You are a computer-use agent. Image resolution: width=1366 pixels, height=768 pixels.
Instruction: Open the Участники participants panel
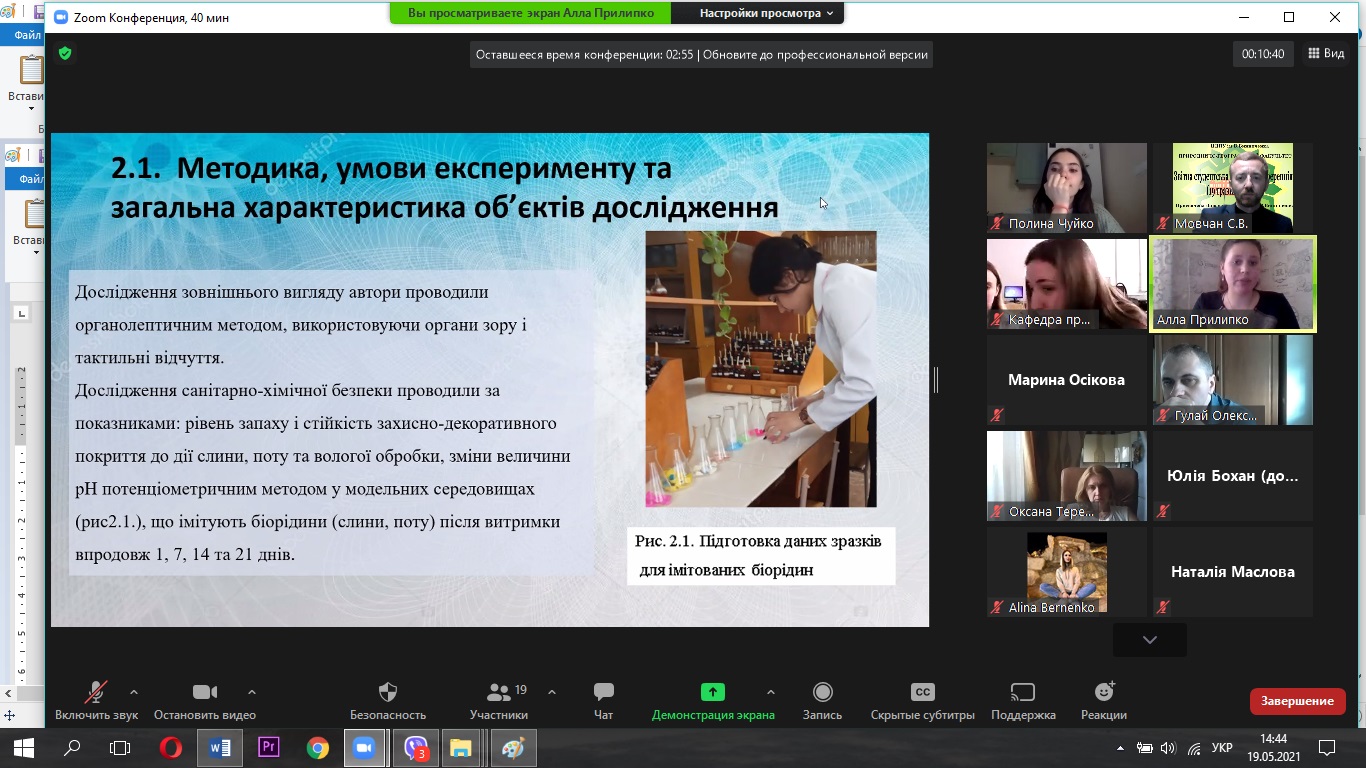coord(499,692)
